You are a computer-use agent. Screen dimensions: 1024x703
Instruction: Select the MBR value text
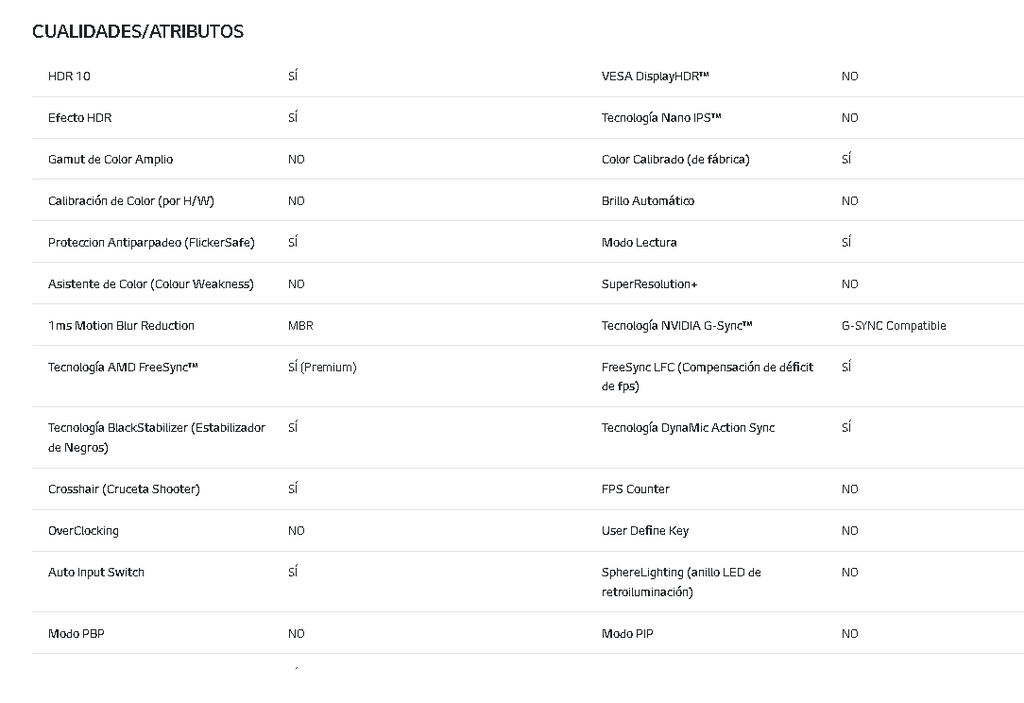point(300,326)
